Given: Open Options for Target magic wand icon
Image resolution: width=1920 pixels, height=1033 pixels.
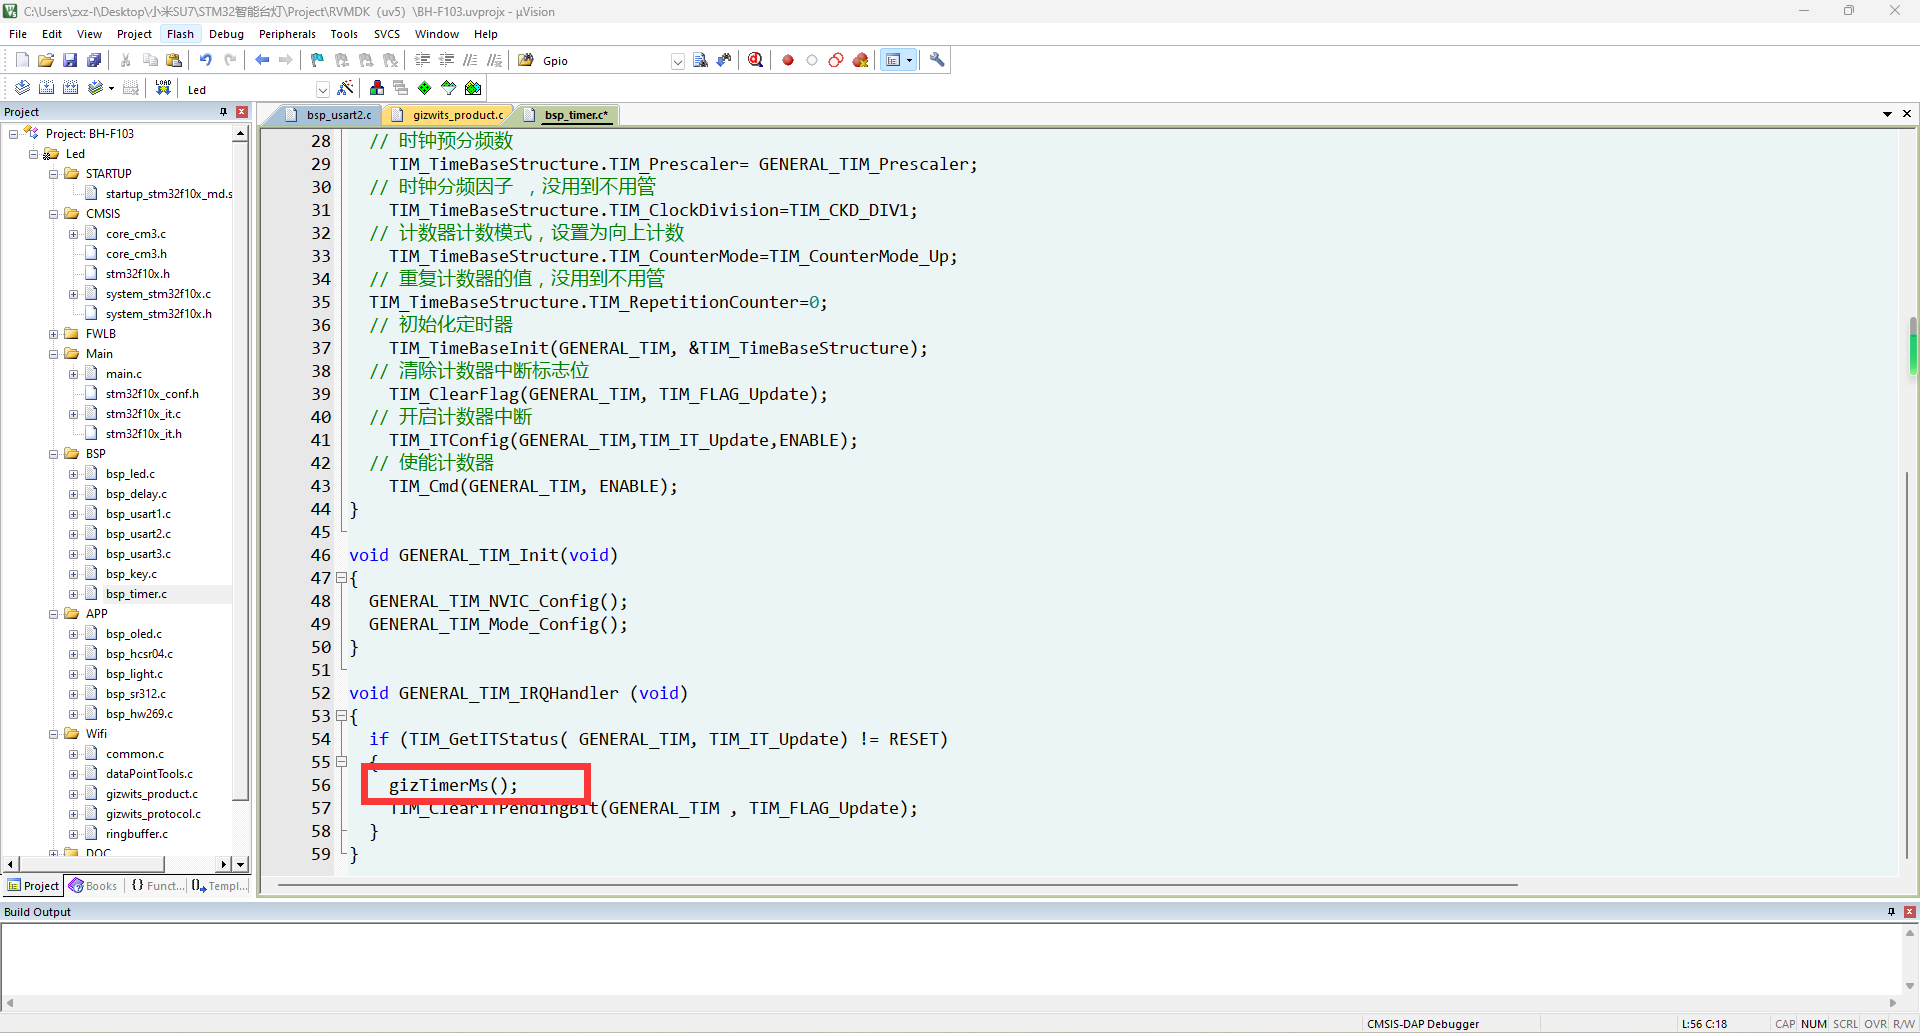Looking at the screenshot, I should pyautogui.click(x=346, y=88).
